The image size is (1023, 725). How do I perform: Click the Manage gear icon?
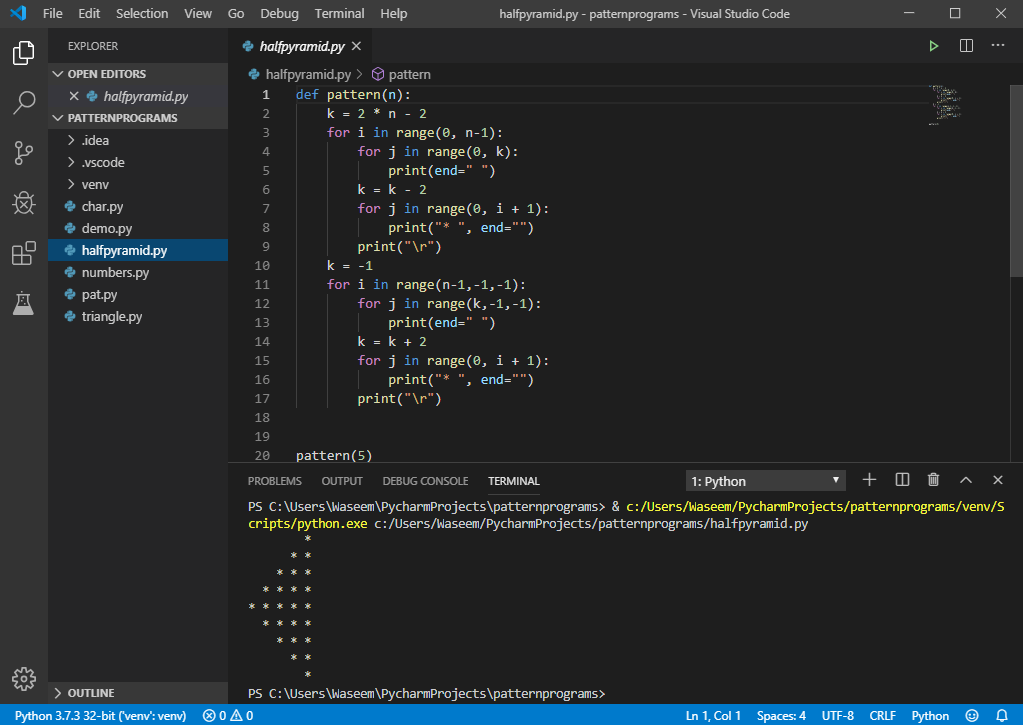coord(24,677)
